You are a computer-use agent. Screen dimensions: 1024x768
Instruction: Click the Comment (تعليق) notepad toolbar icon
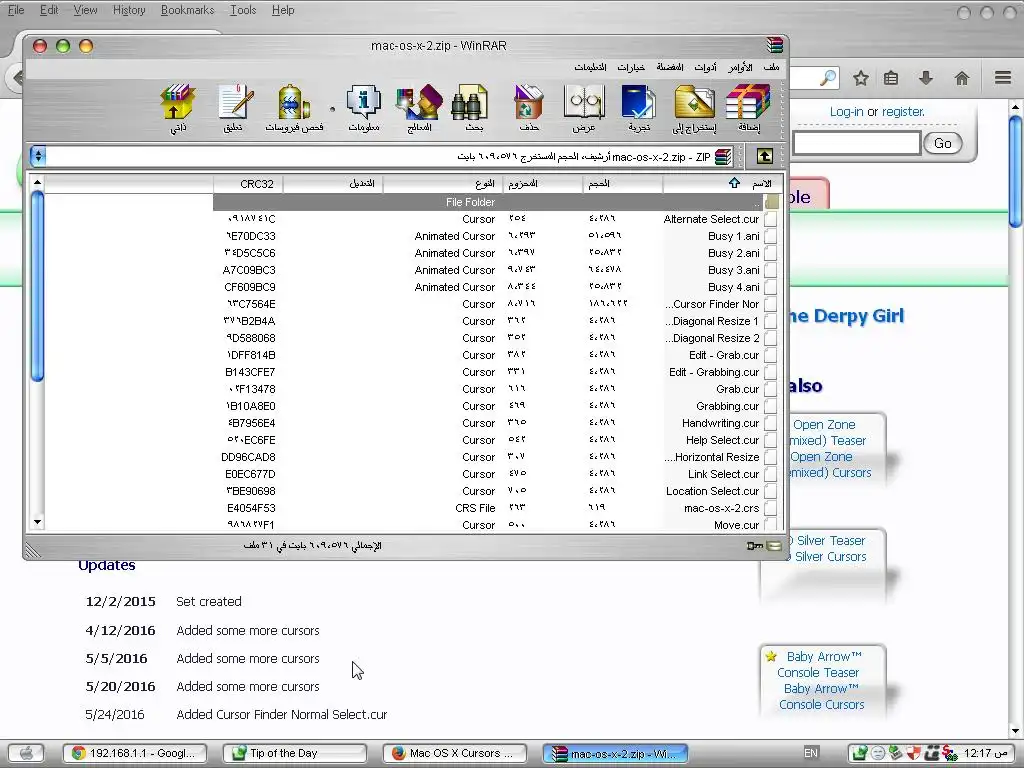[234, 108]
